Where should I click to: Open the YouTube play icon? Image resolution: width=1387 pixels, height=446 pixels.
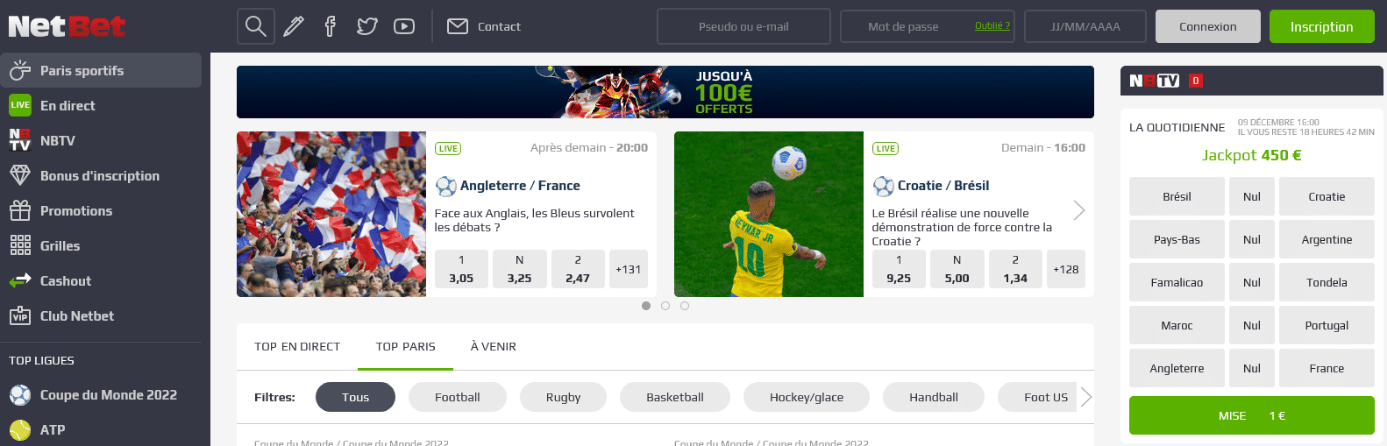coord(404,26)
